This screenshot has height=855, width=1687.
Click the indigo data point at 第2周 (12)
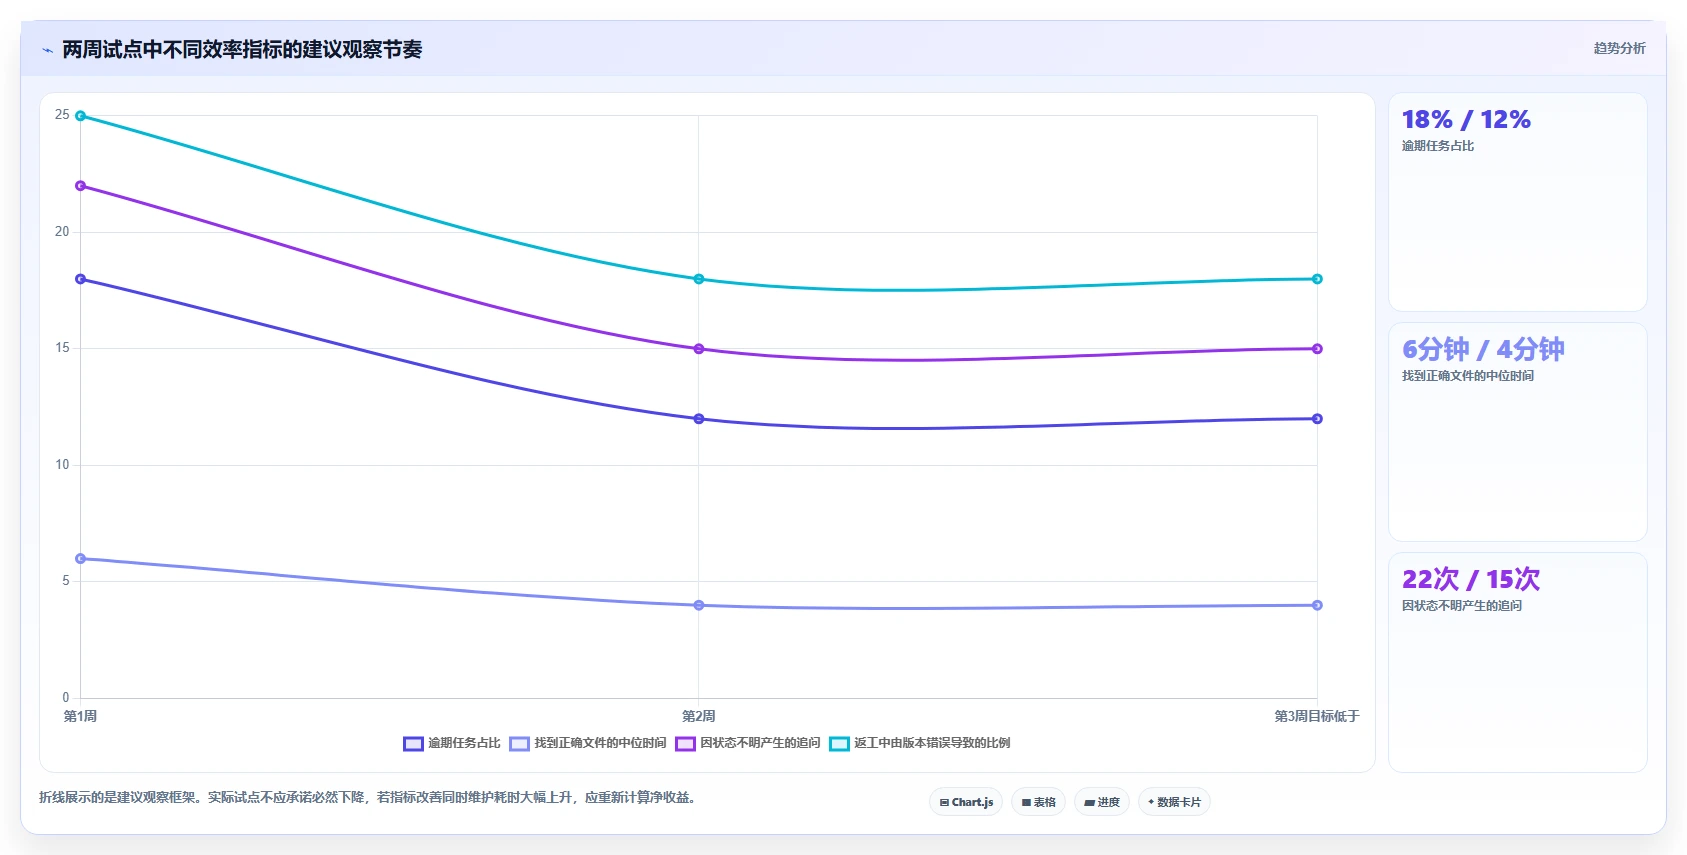tap(699, 419)
